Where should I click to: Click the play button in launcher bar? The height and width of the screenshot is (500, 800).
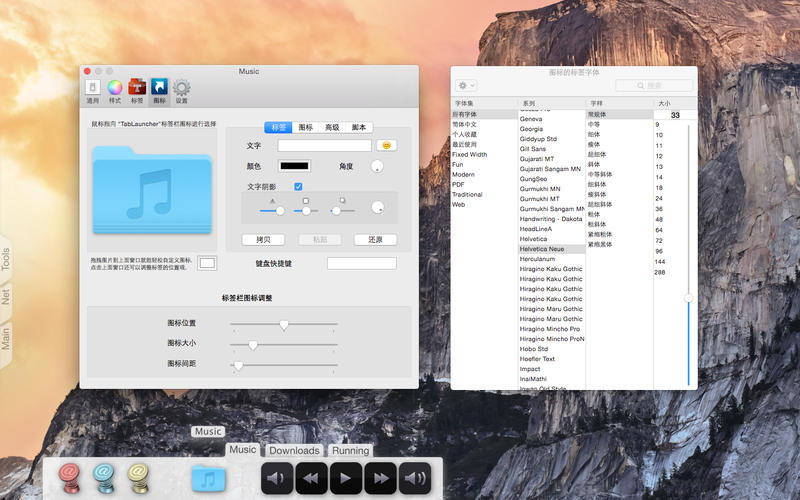point(346,478)
